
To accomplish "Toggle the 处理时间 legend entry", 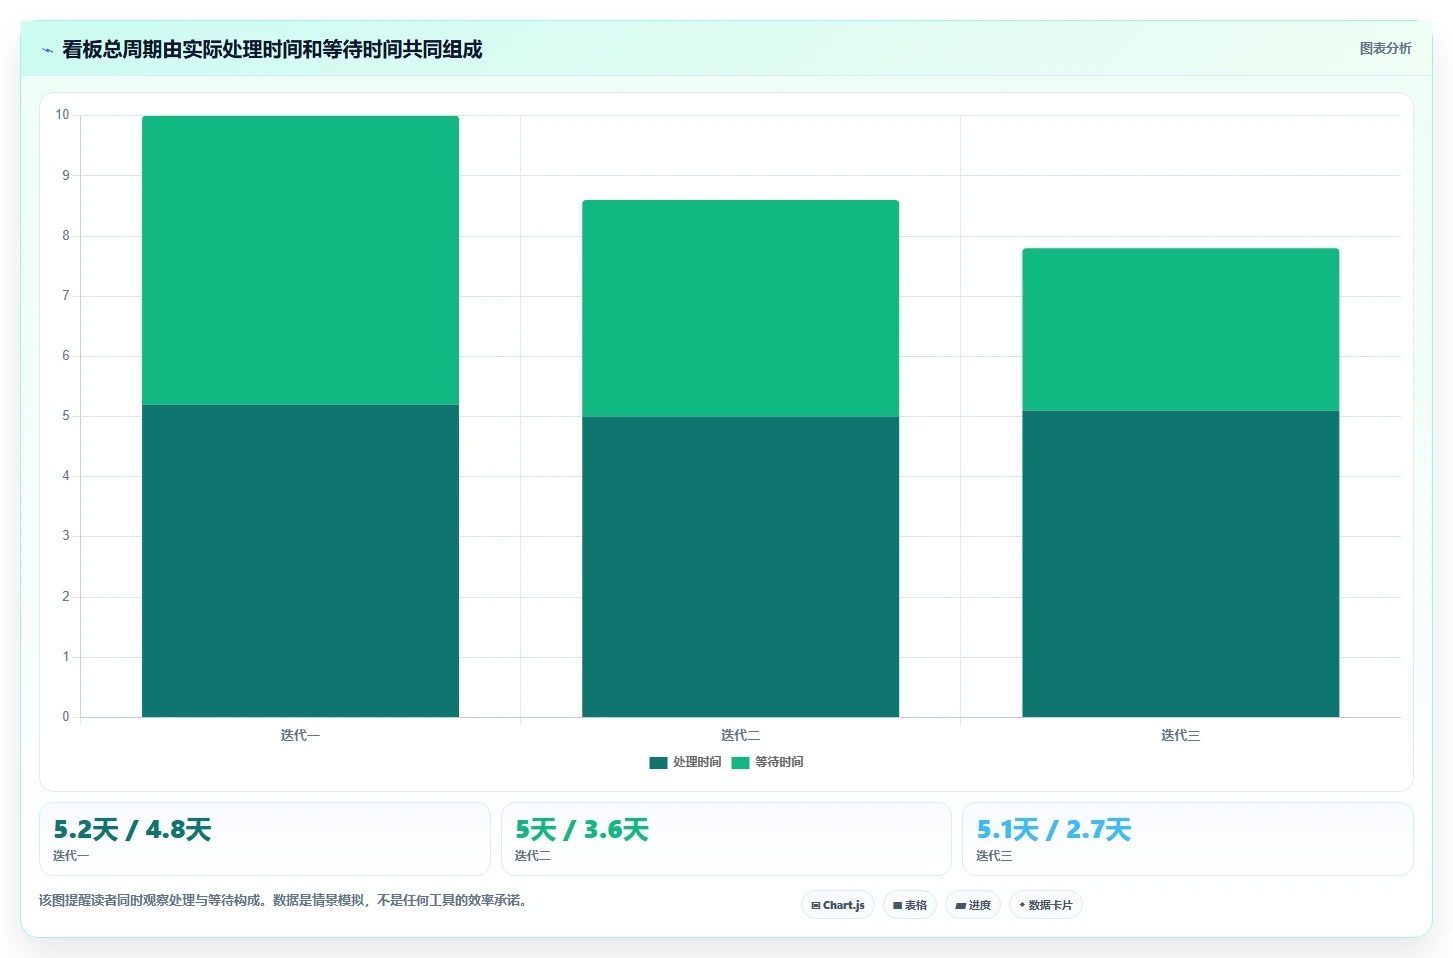I will click(685, 762).
